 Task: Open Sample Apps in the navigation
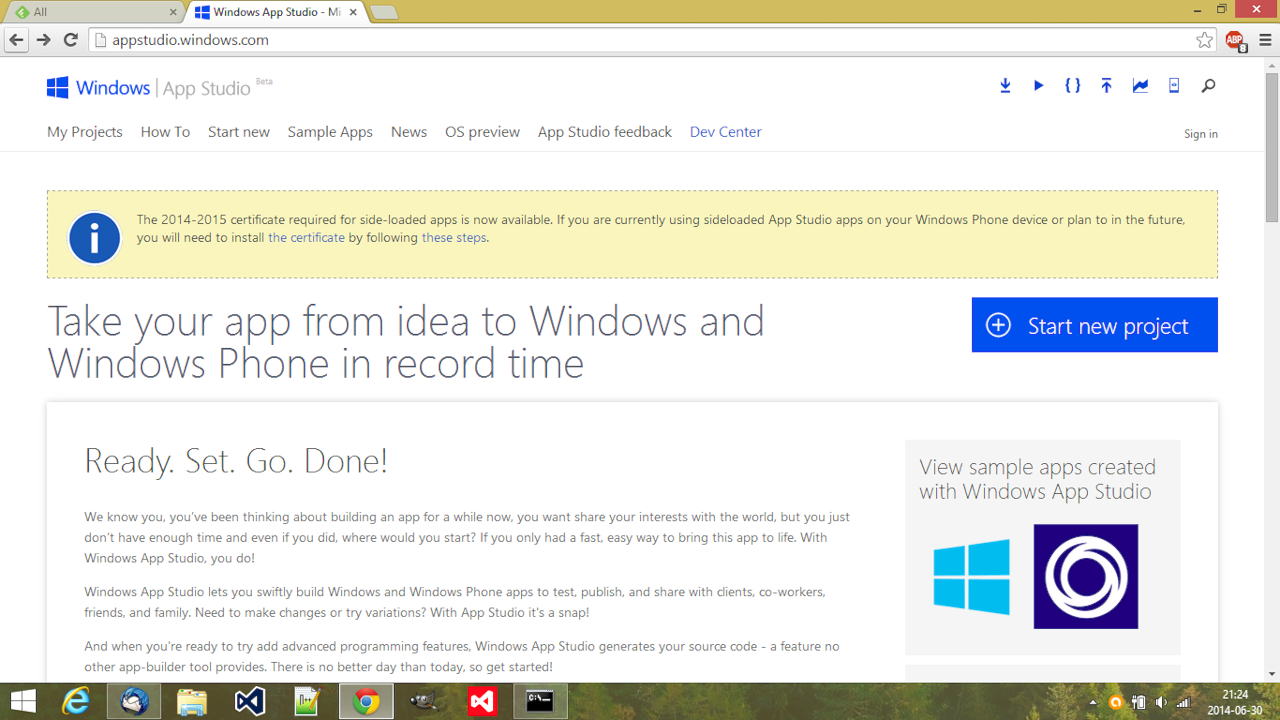click(330, 132)
